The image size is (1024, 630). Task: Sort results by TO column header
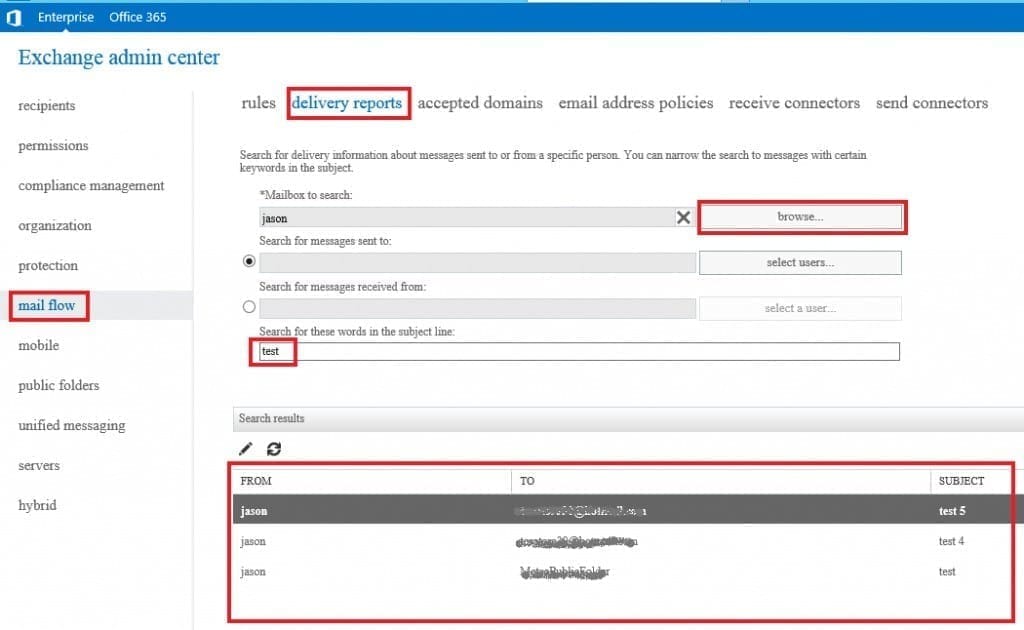527,481
